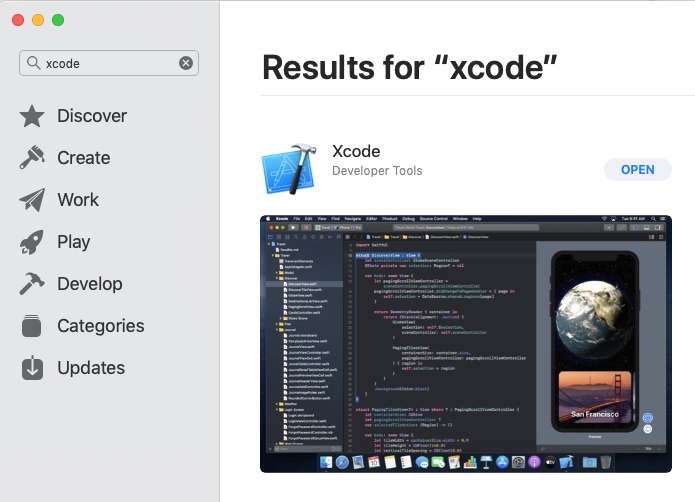The width and height of the screenshot is (695, 502).
Task: Click the Xcode app icon
Action: pos(289,169)
